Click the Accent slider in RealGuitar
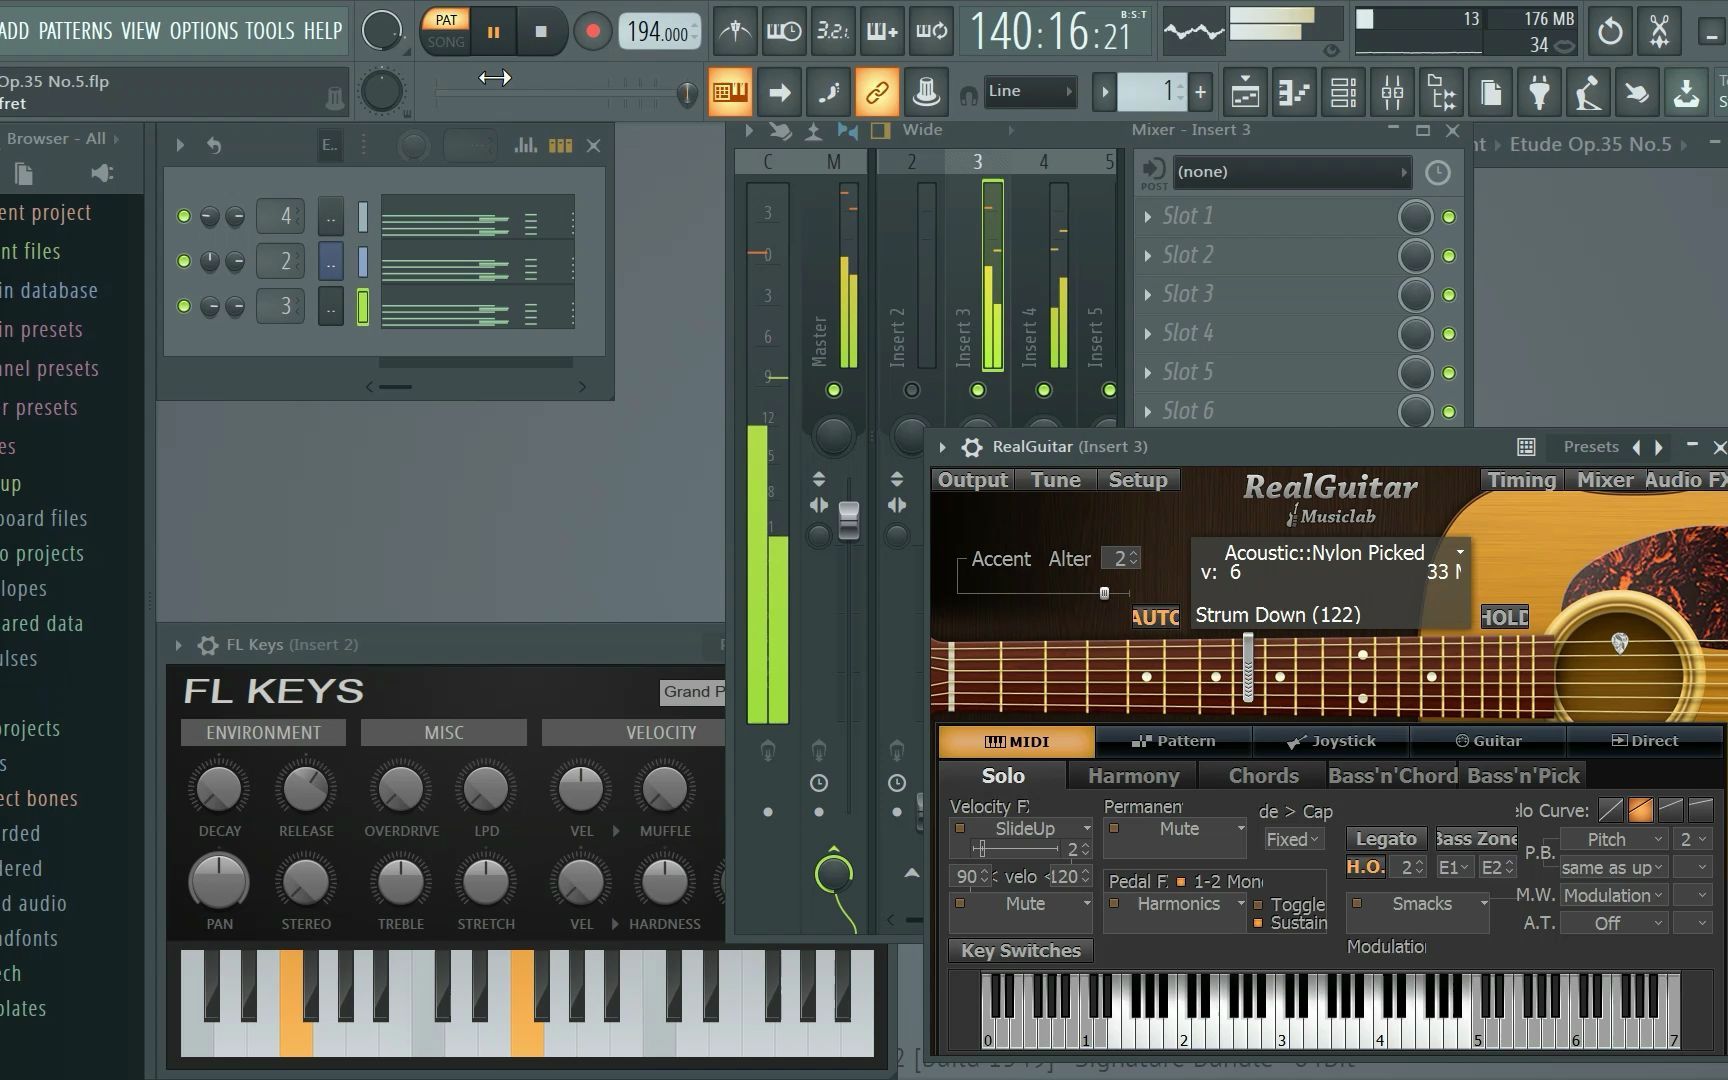 (x=1104, y=593)
